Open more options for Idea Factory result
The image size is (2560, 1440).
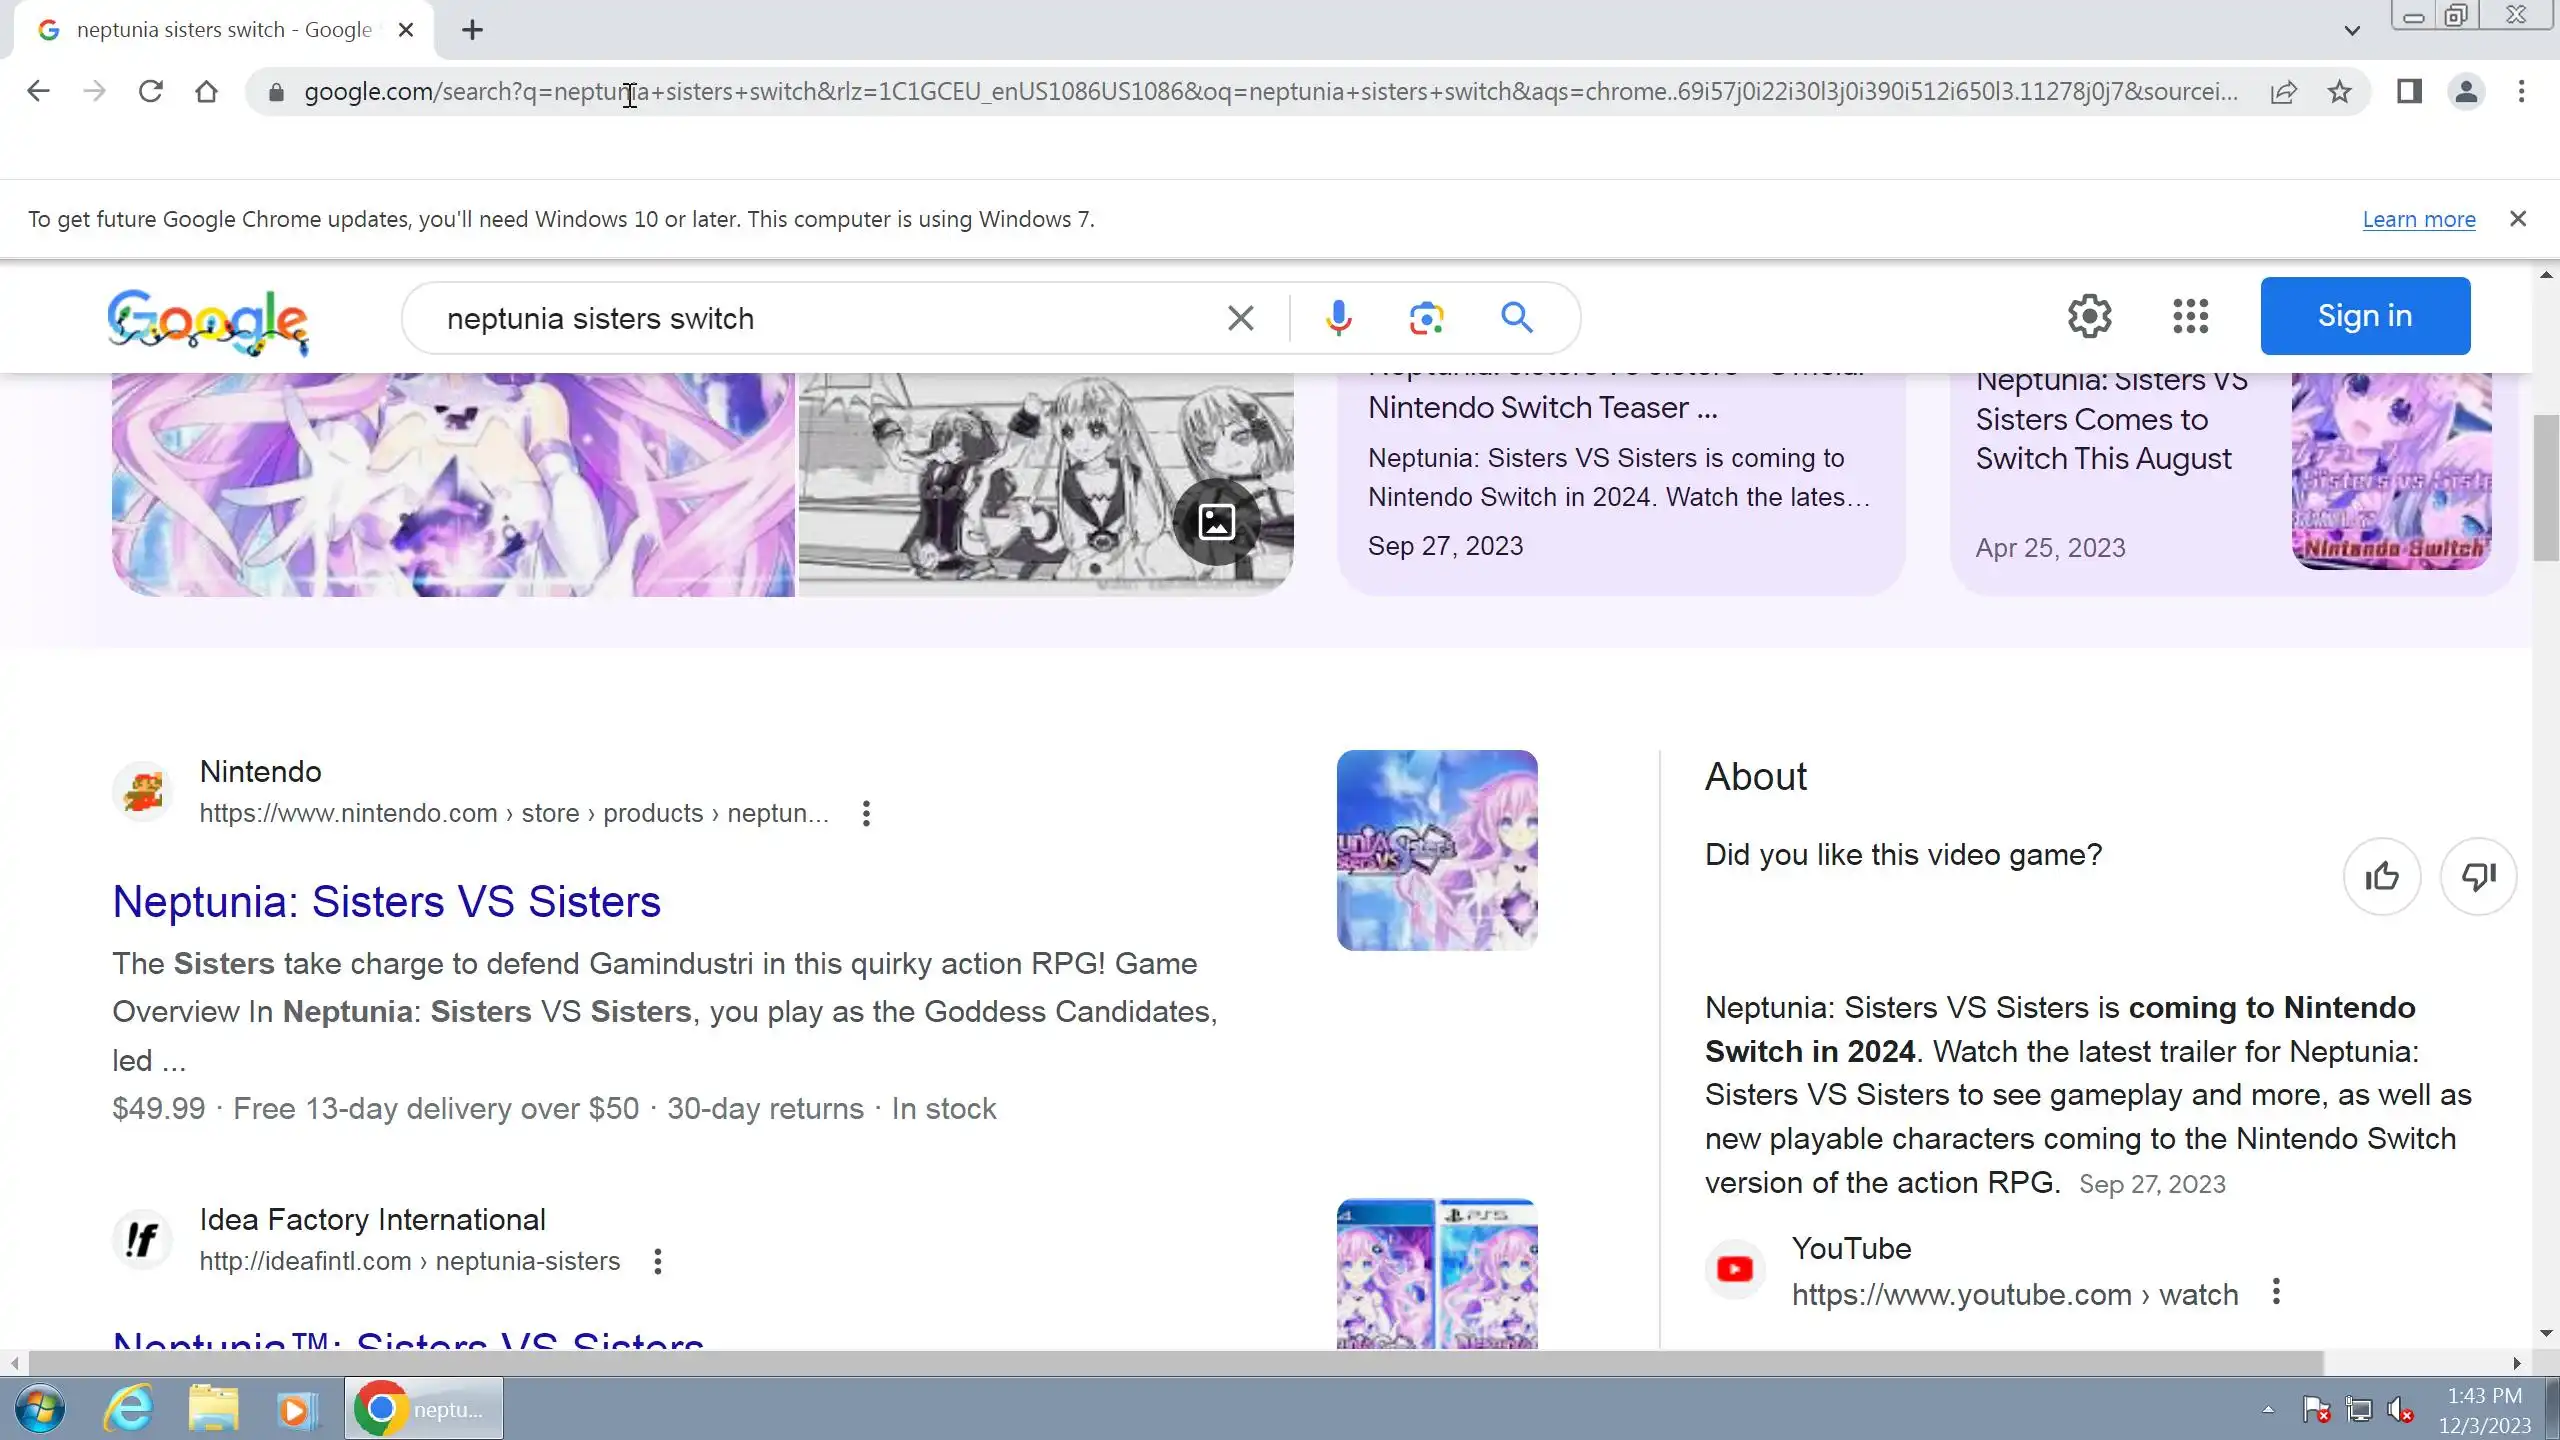[657, 1261]
